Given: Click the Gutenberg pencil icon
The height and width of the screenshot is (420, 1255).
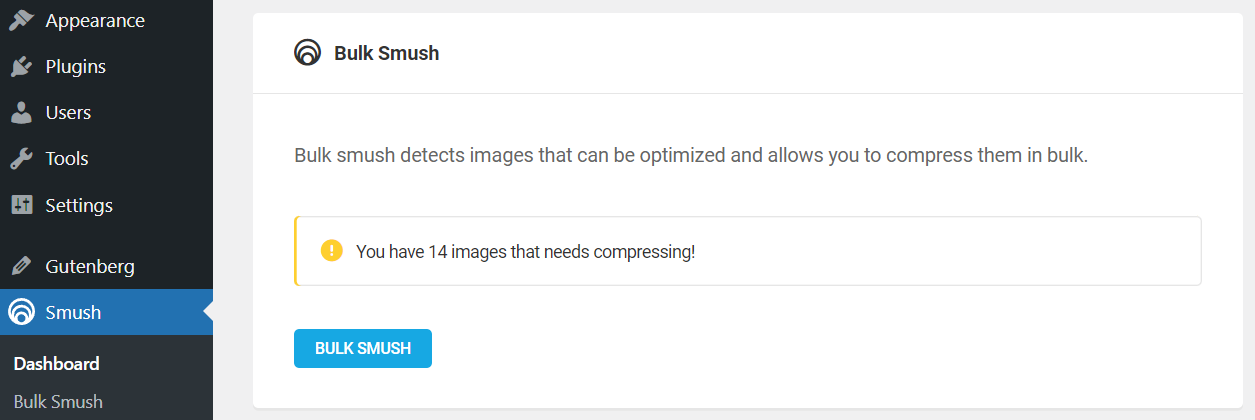Looking at the screenshot, I should point(21,267).
